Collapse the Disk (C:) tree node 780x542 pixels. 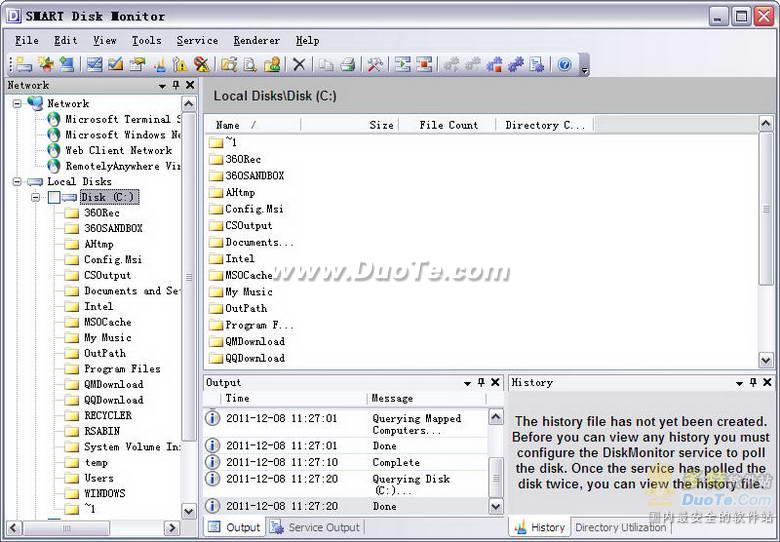35,197
